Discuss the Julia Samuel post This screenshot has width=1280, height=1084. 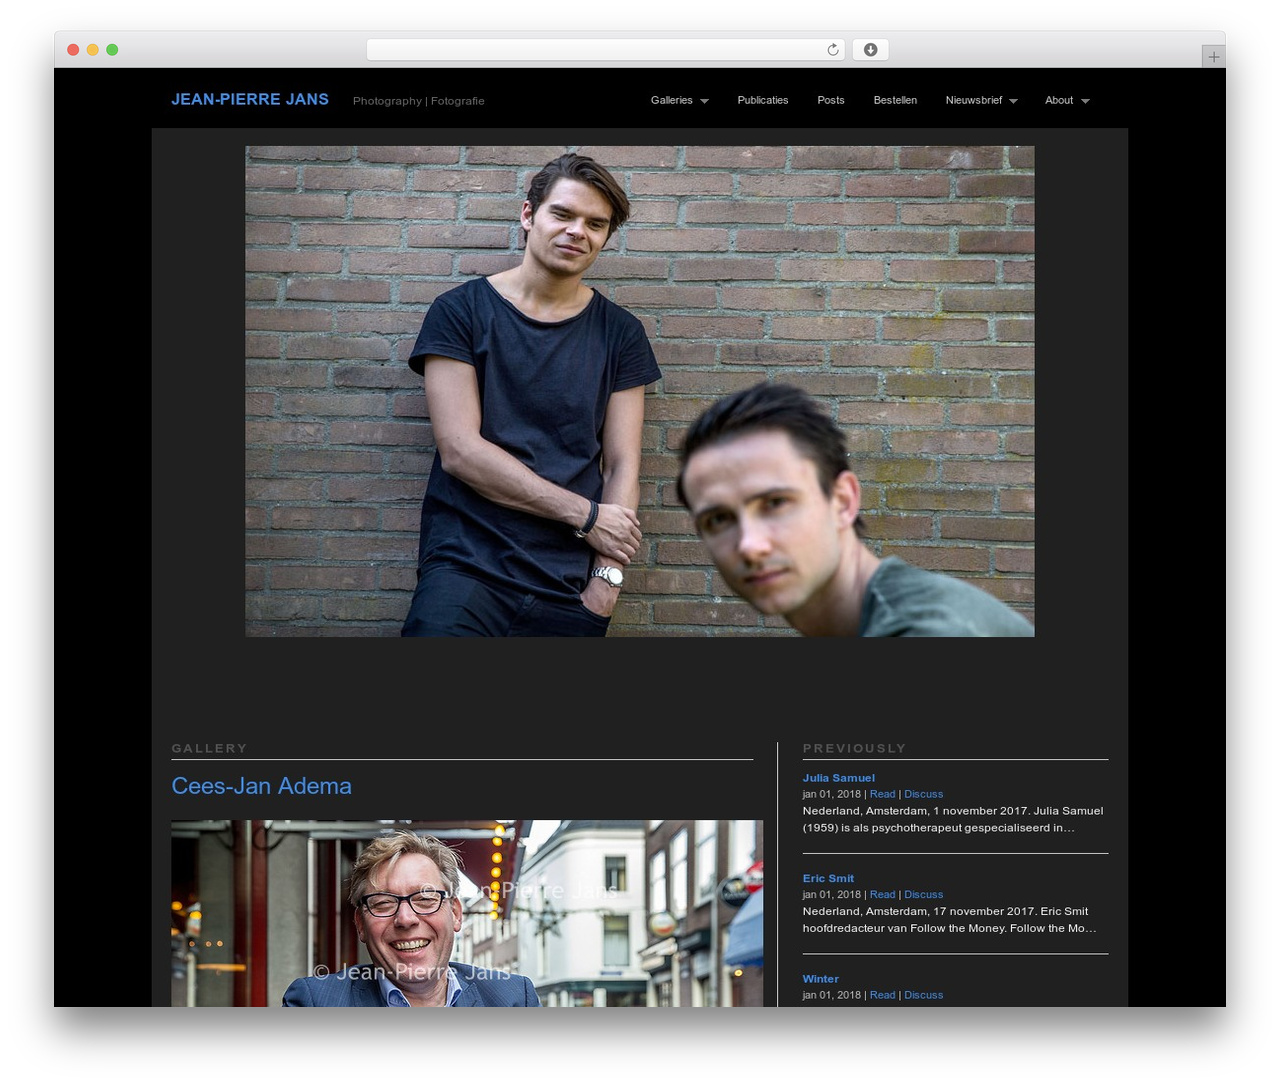924,794
